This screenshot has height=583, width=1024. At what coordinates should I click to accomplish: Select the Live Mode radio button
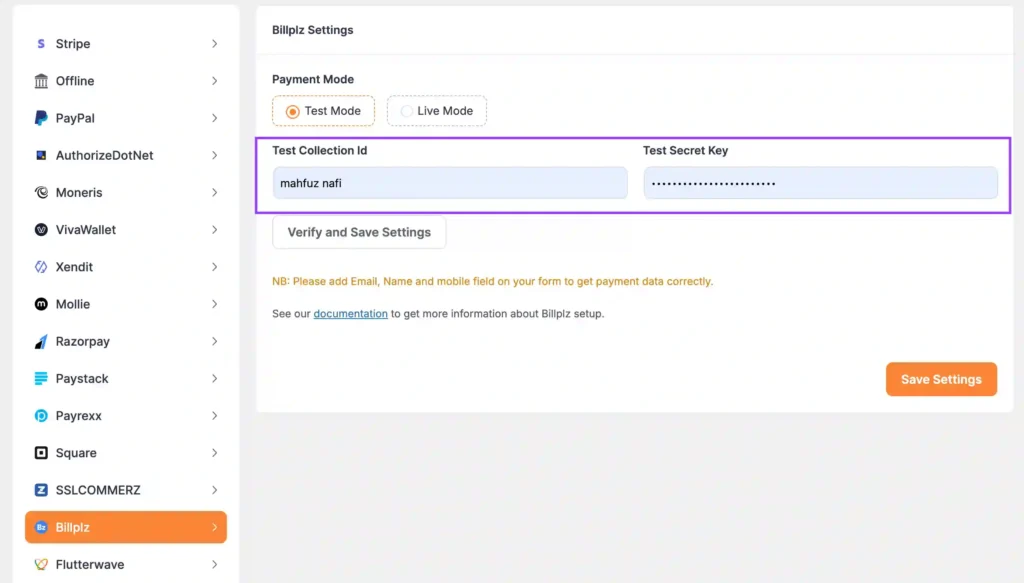tap(407, 112)
